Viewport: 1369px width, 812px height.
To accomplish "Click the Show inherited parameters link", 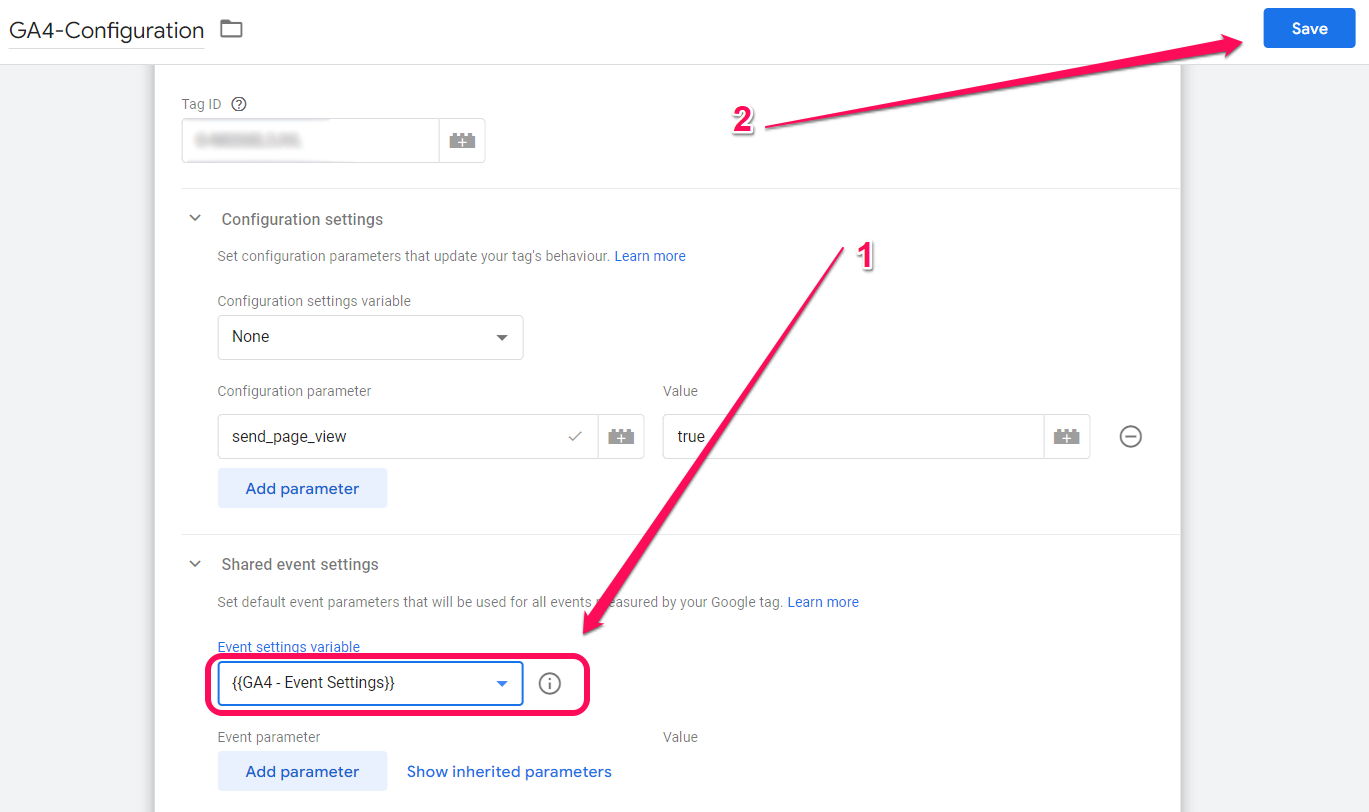I will (509, 772).
